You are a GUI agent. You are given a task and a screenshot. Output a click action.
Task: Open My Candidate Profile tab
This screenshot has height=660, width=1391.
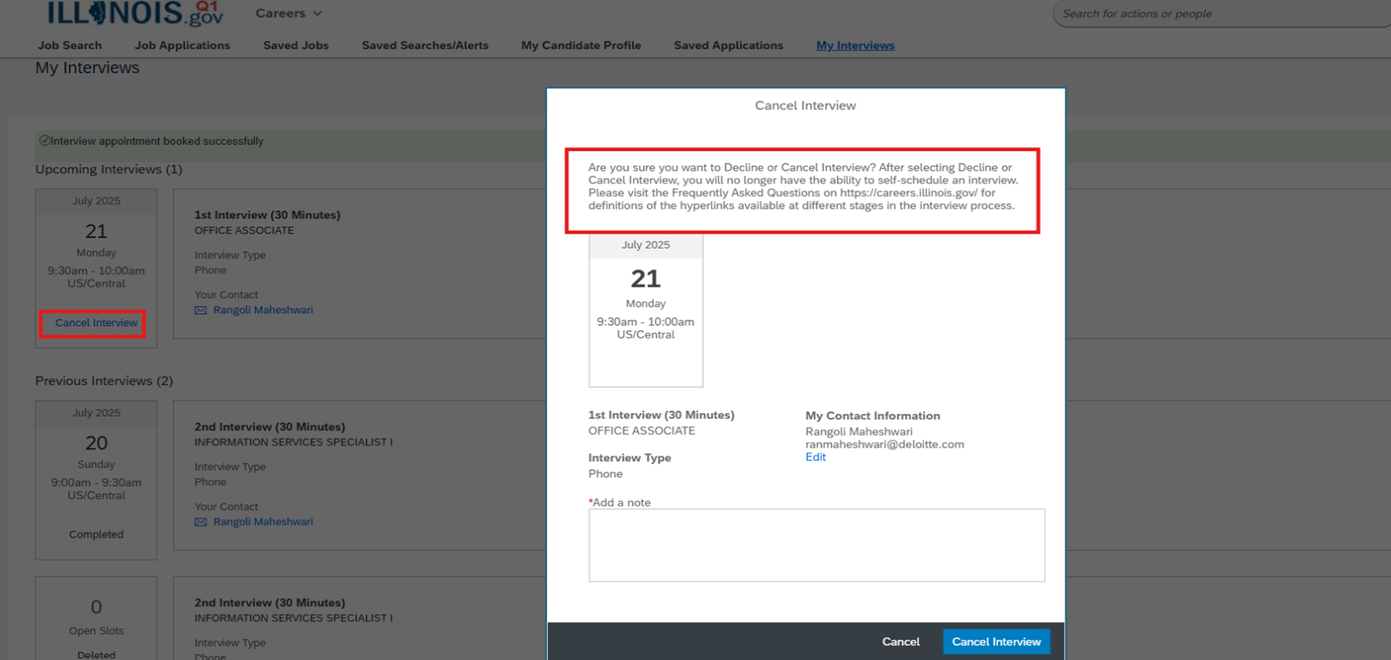tap(581, 45)
